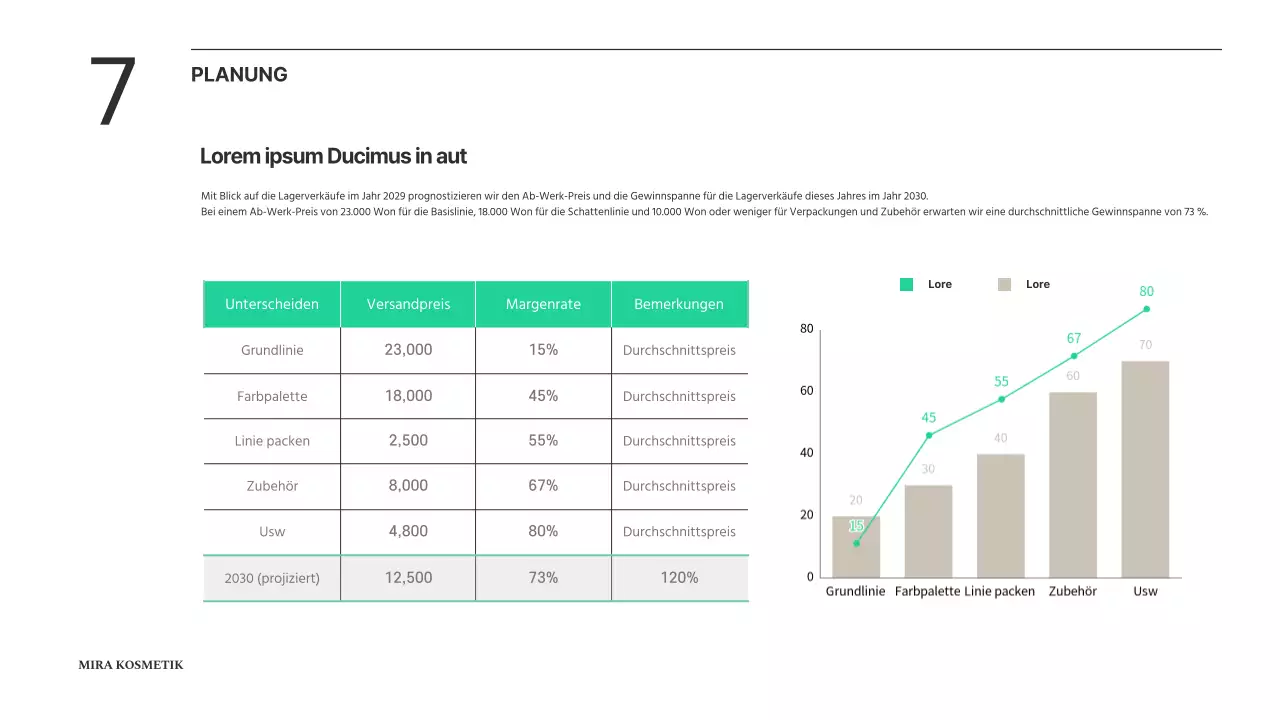Click the MIRA KOSMETIK footer text
The height and width of the screenshot is (720, 1280).
coord(131,665)
